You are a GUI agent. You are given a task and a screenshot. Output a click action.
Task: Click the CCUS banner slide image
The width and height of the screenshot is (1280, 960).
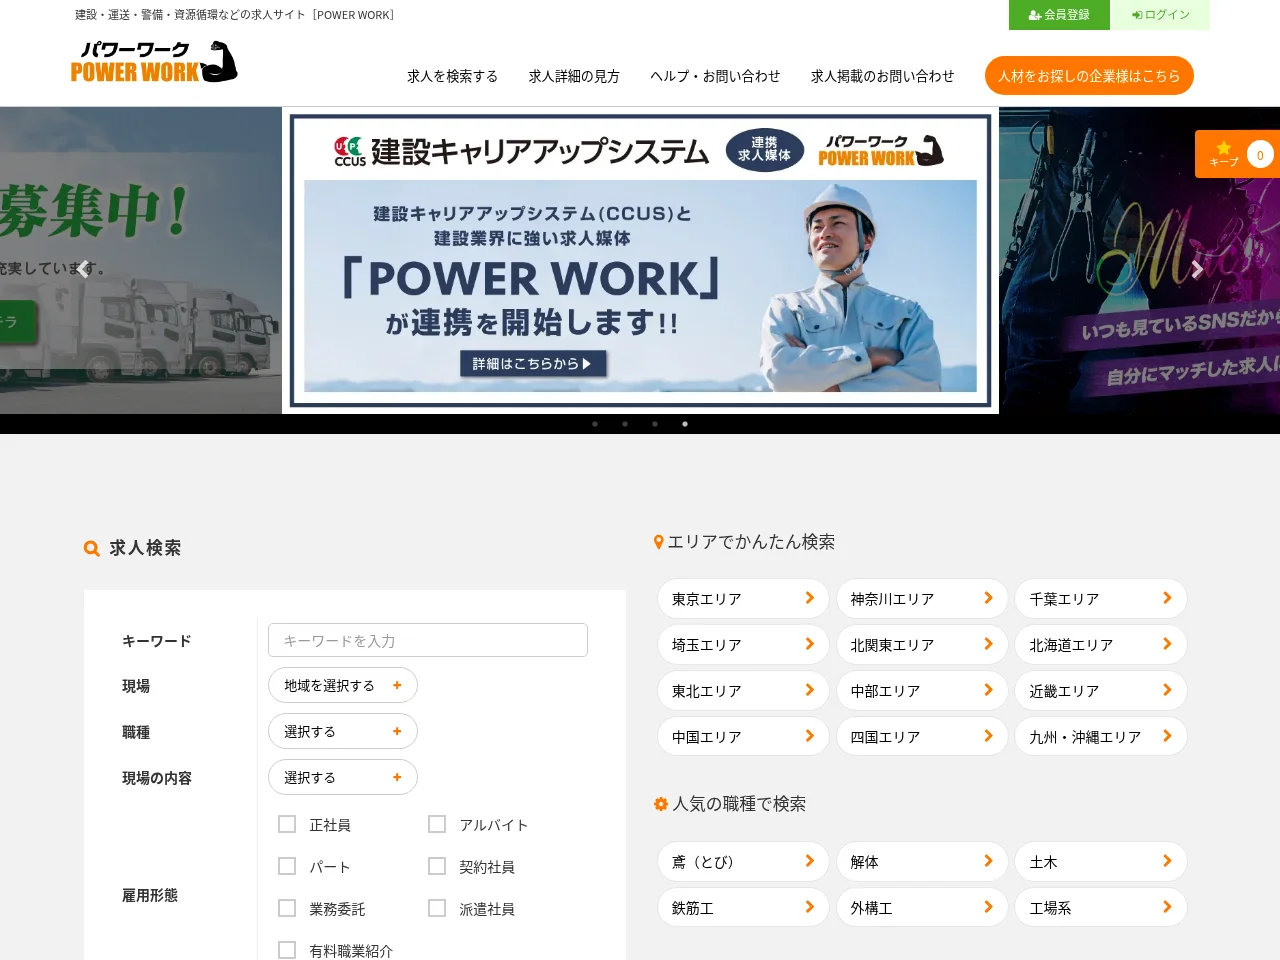[640, 260]
